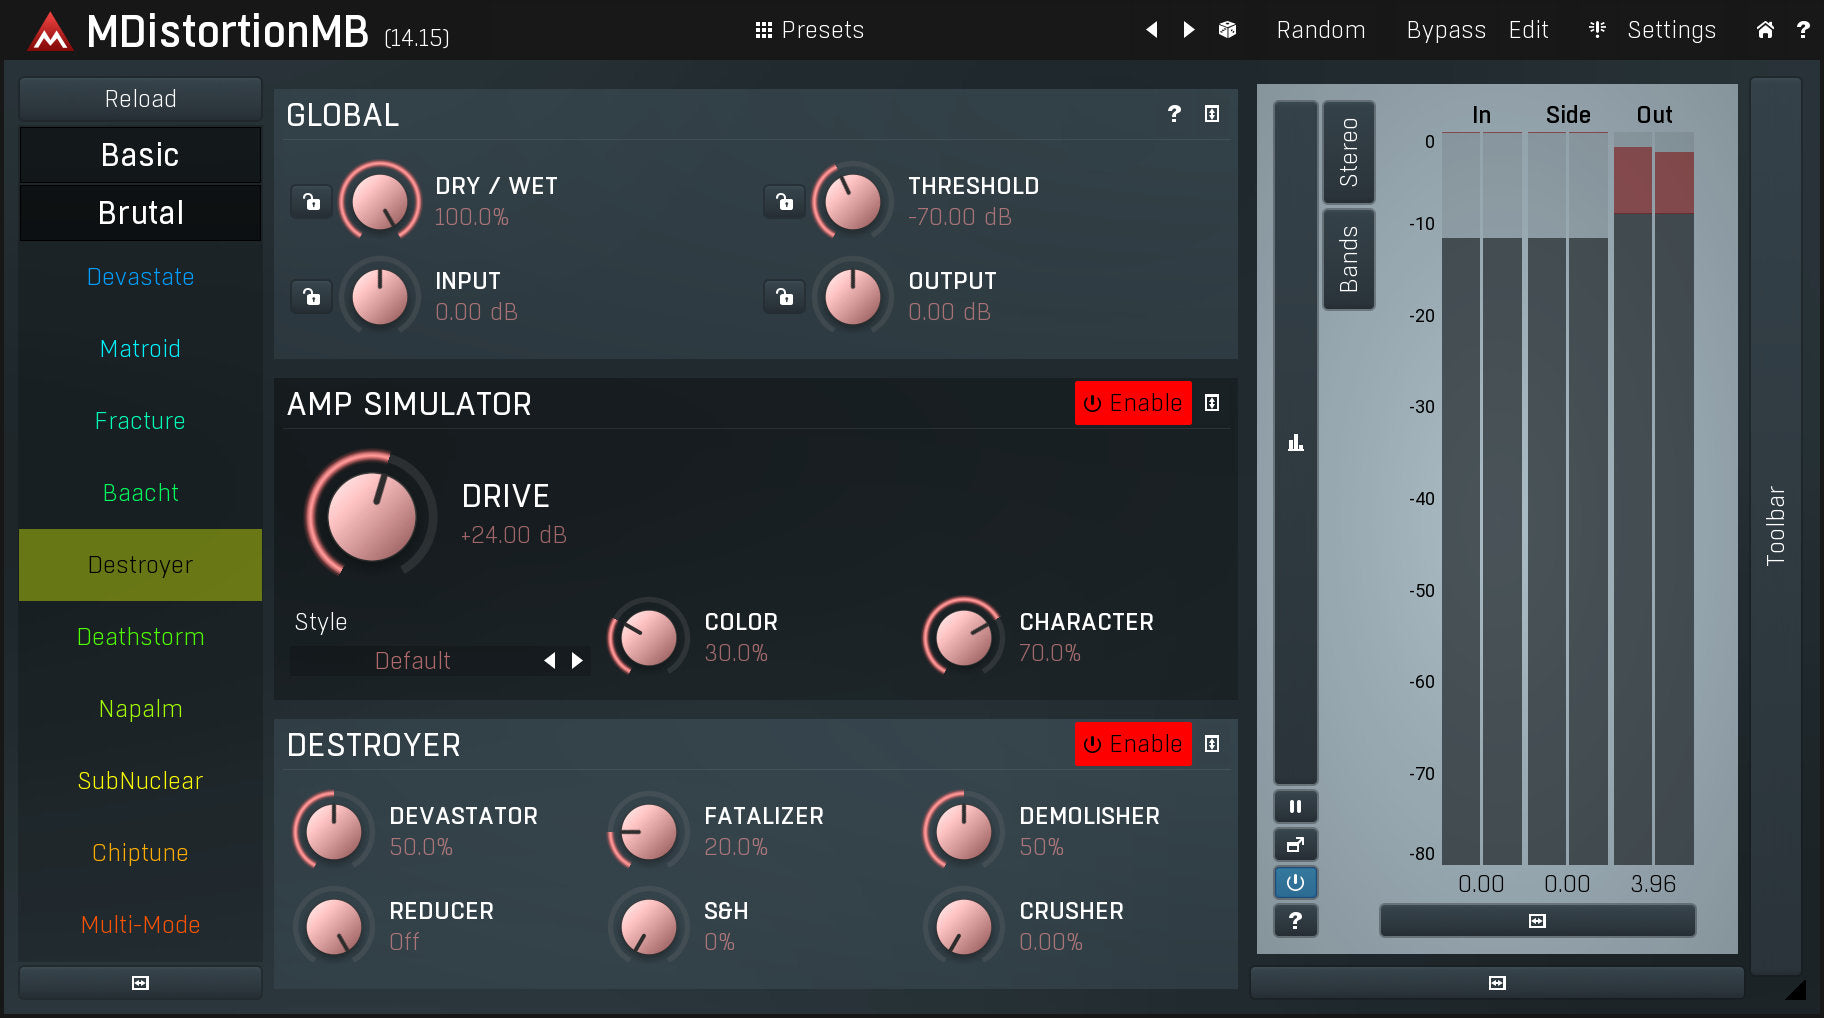Click the meter power icon button
The image size is (1824, 1018).
point(1295,882)
